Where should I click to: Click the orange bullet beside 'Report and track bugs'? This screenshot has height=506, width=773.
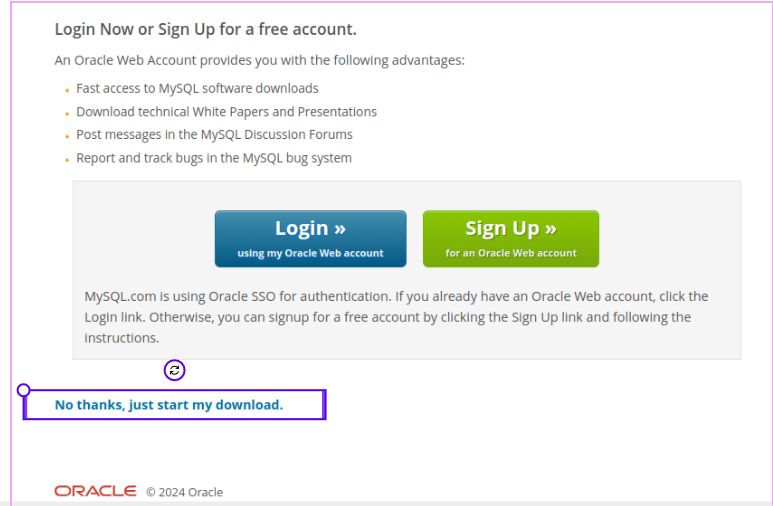coord(66,160)
